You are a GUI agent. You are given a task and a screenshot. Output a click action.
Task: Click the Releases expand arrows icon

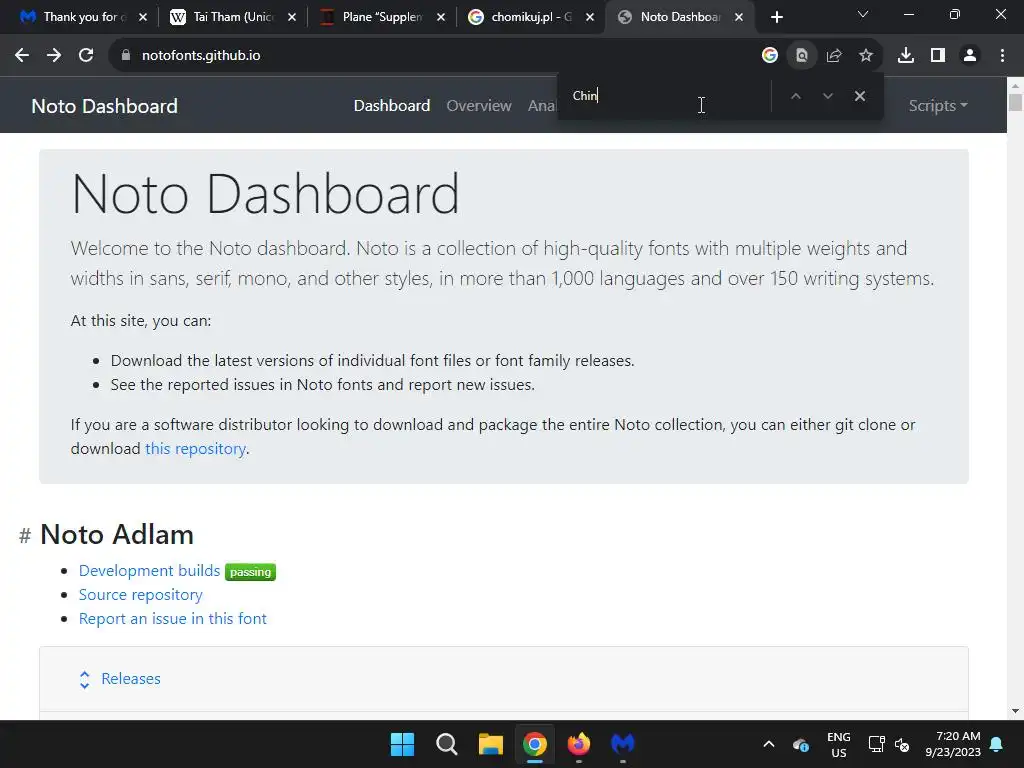point(84,680)
